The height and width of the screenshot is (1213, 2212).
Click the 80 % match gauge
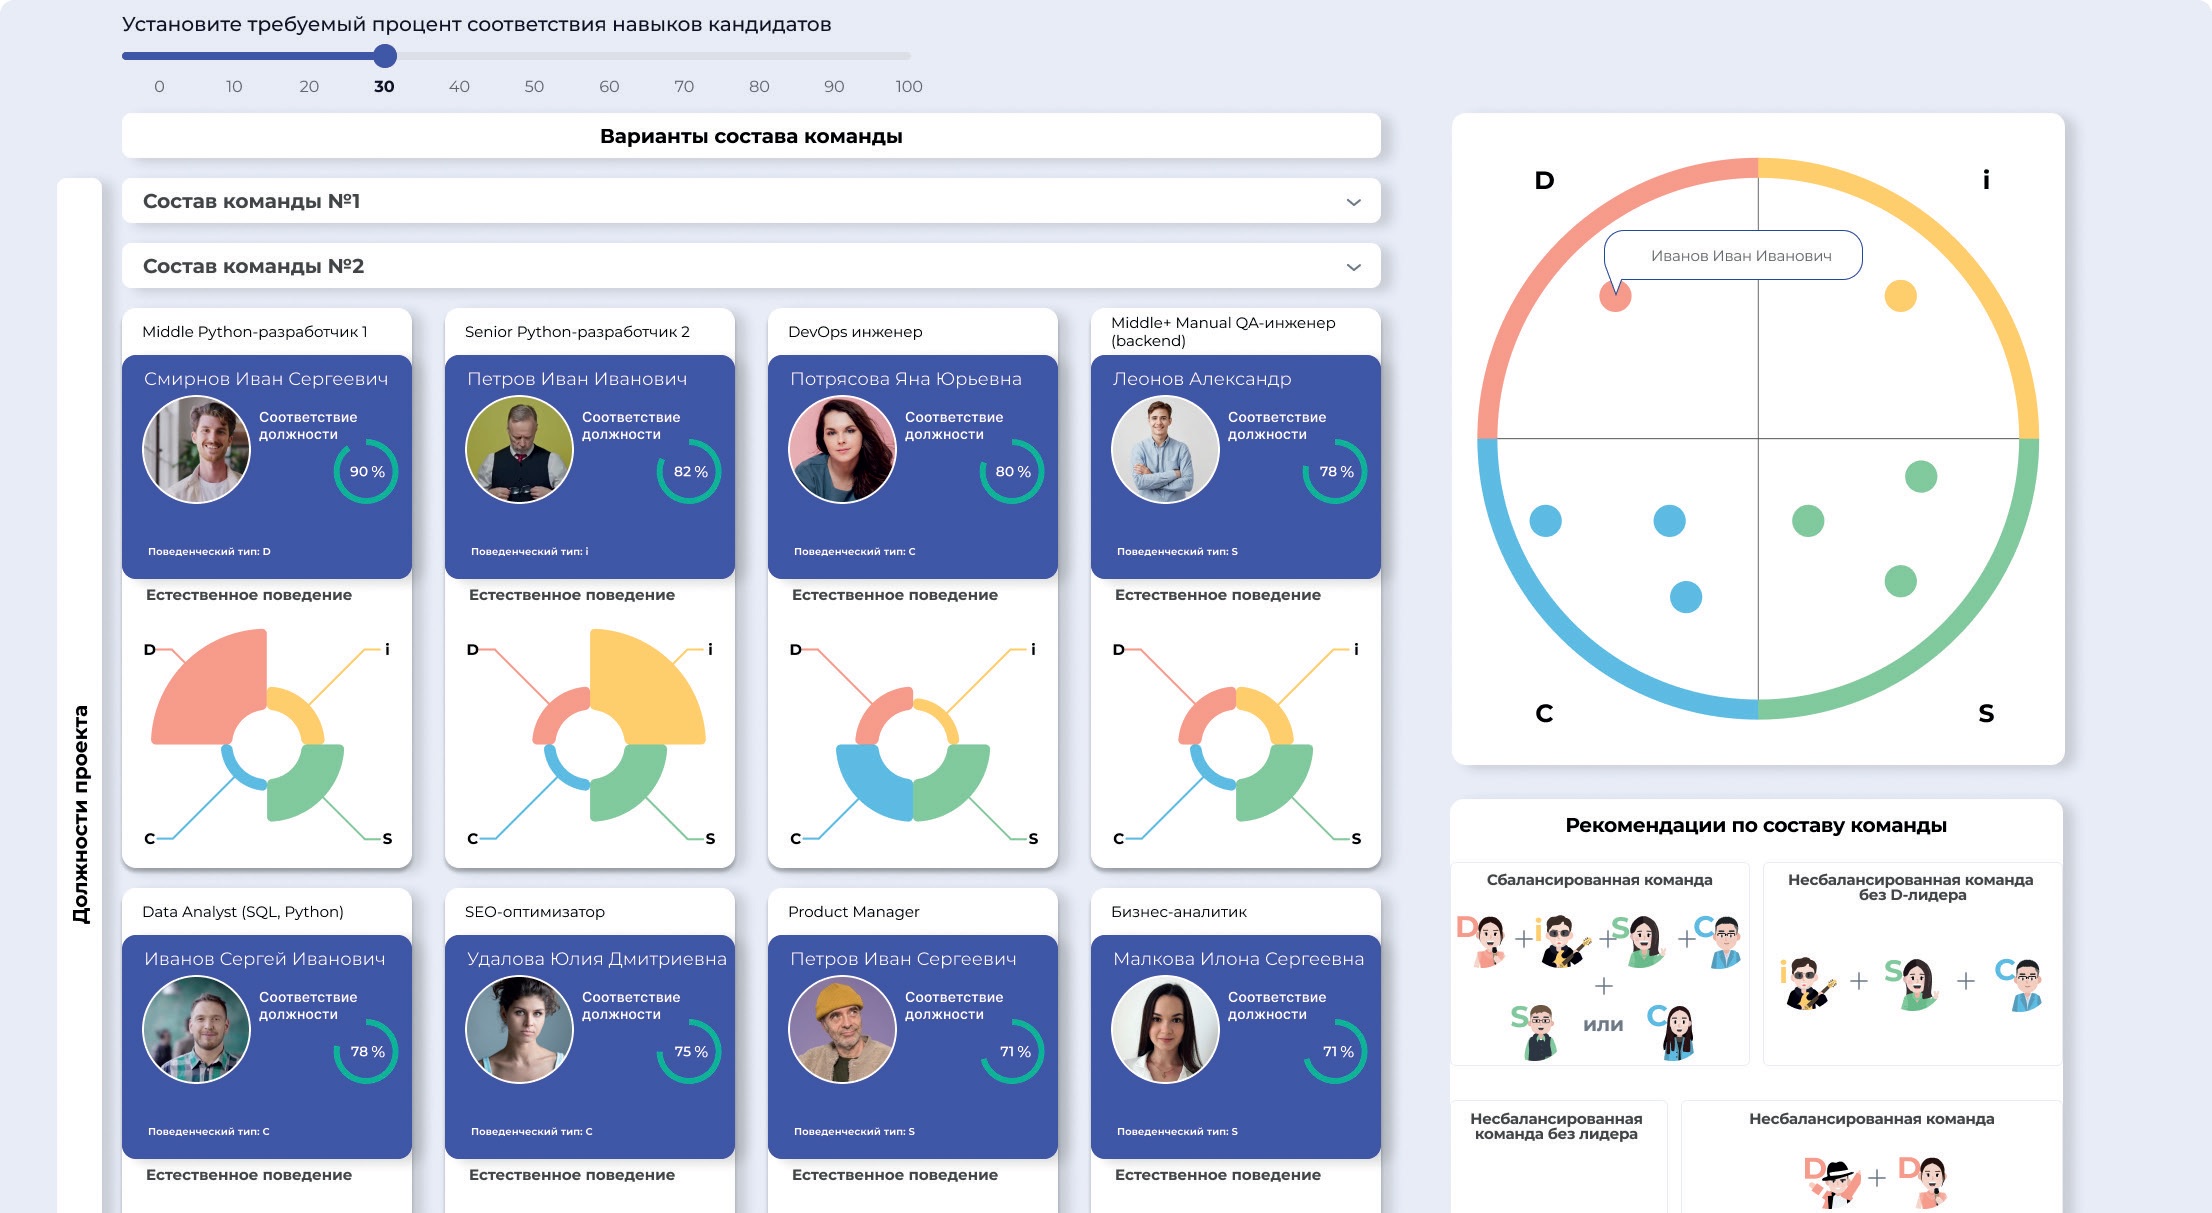1012,472
